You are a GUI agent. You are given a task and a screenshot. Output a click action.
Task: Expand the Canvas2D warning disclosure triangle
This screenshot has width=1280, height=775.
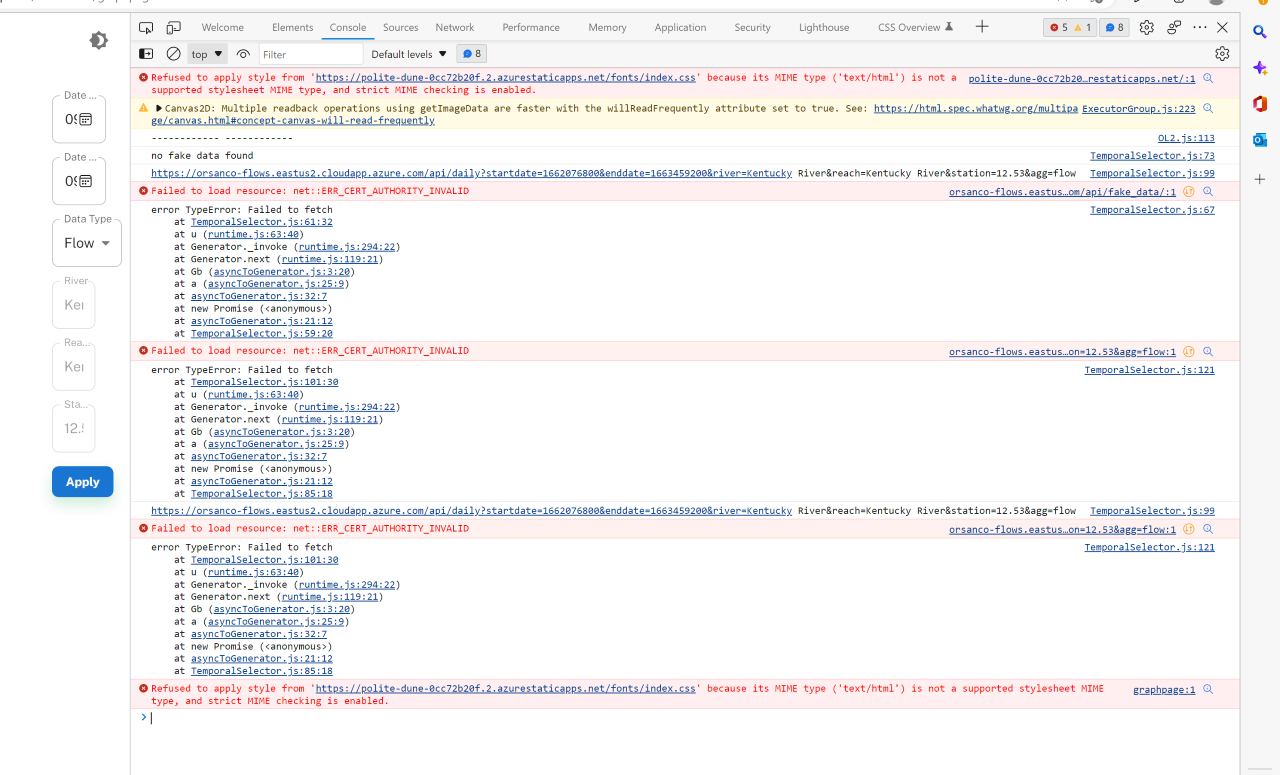pyautogui.click(x=159, y=108)
